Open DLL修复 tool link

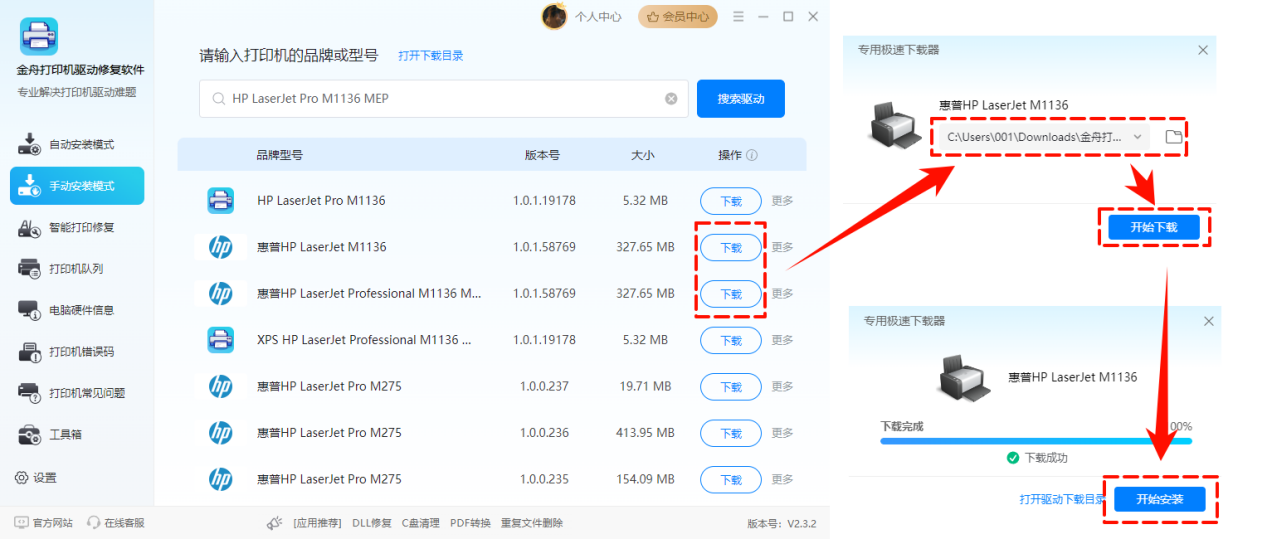[373, 523]
